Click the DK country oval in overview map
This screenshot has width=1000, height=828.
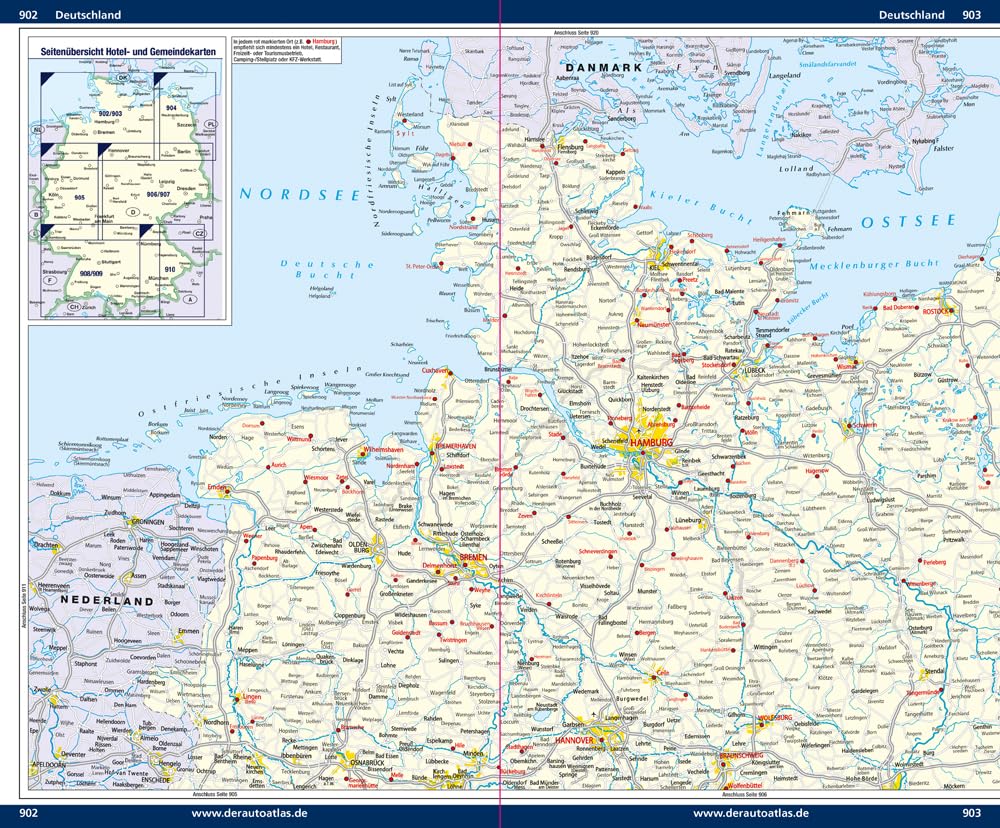pos(122,78)
